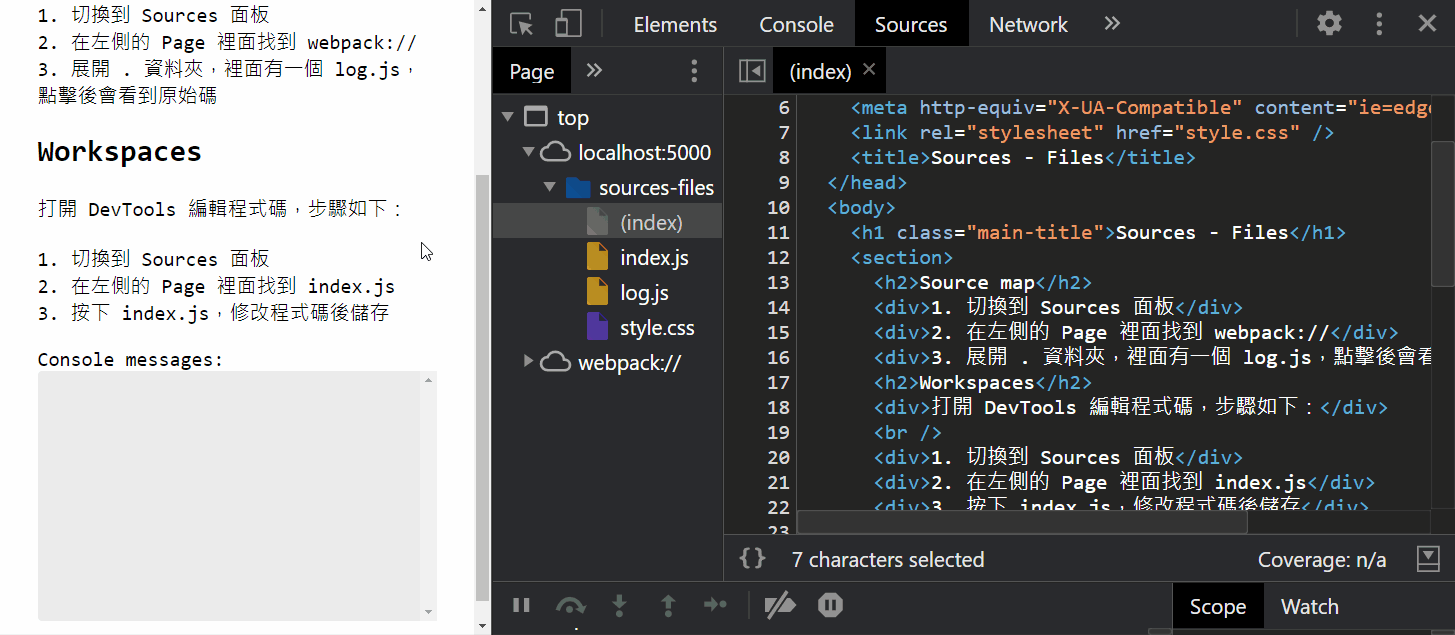Click the Step over next function call icon
Screen dimensions: 1455x635
click(571, 605)
